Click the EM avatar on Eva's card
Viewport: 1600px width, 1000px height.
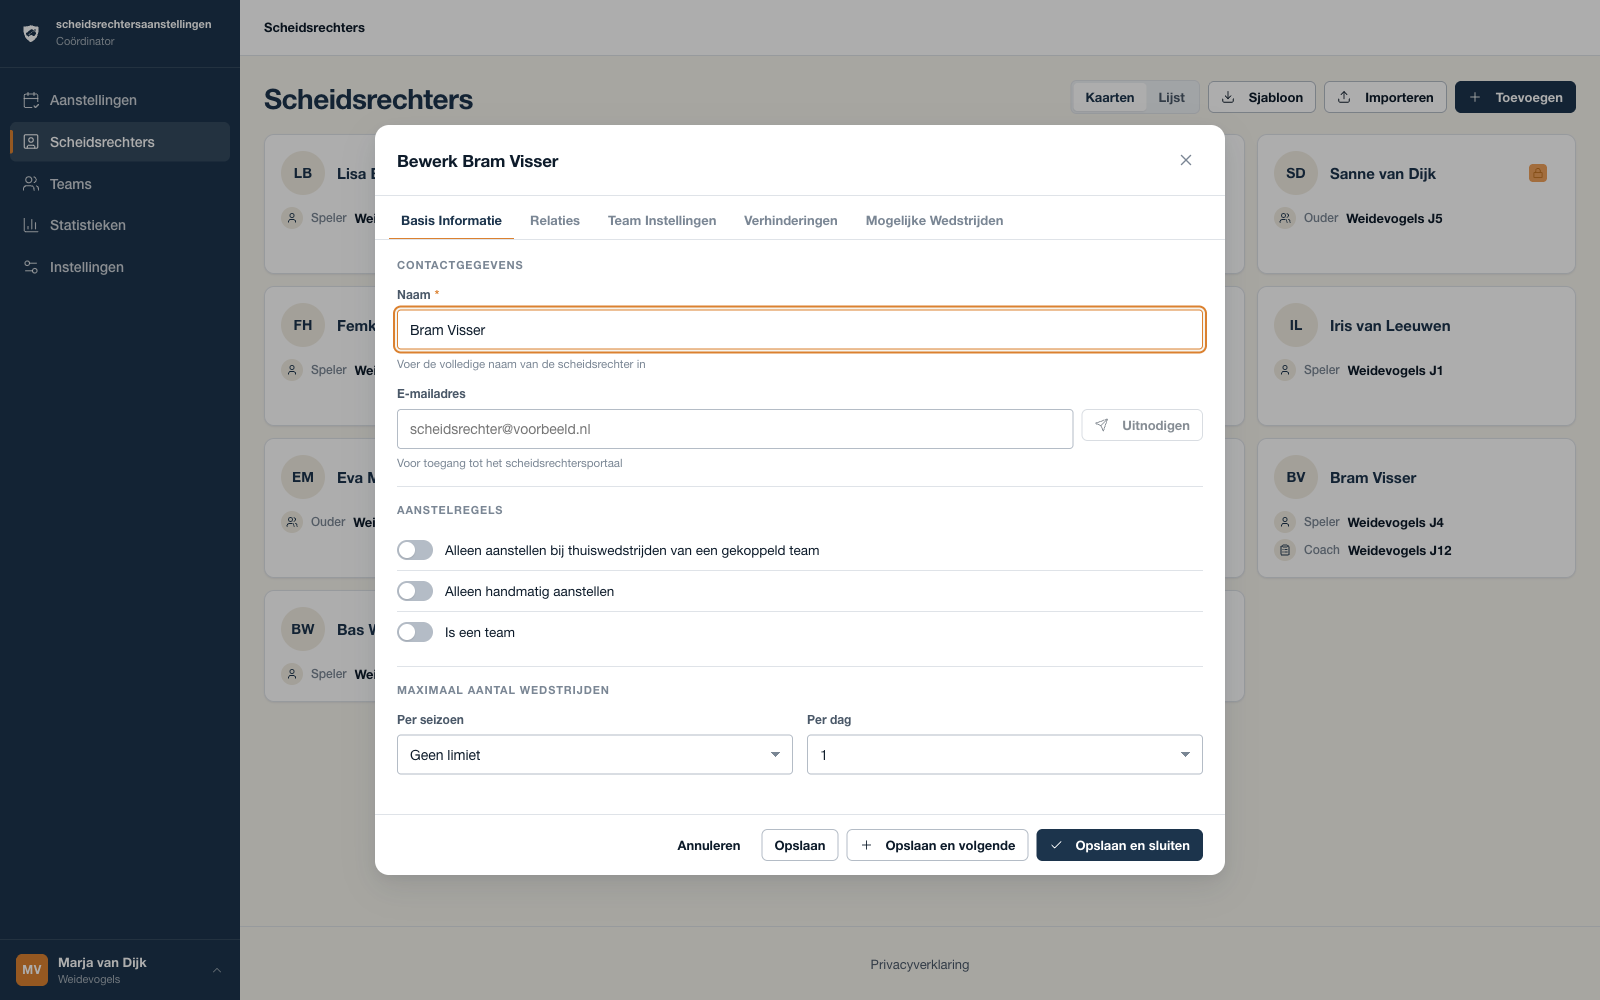[x=303, y=477]
